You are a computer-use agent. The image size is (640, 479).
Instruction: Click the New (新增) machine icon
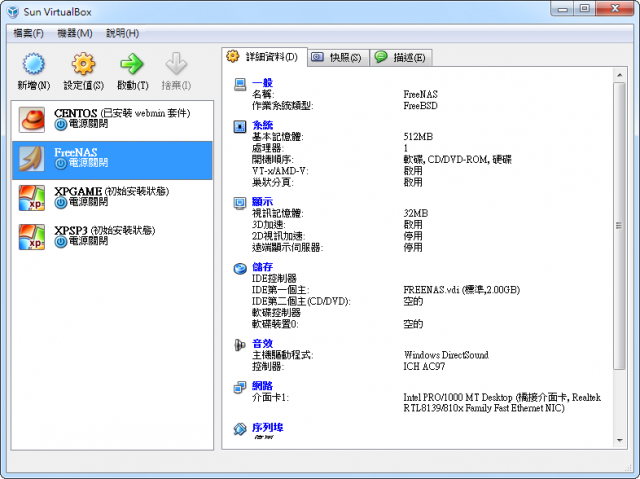tap(33, 64)
